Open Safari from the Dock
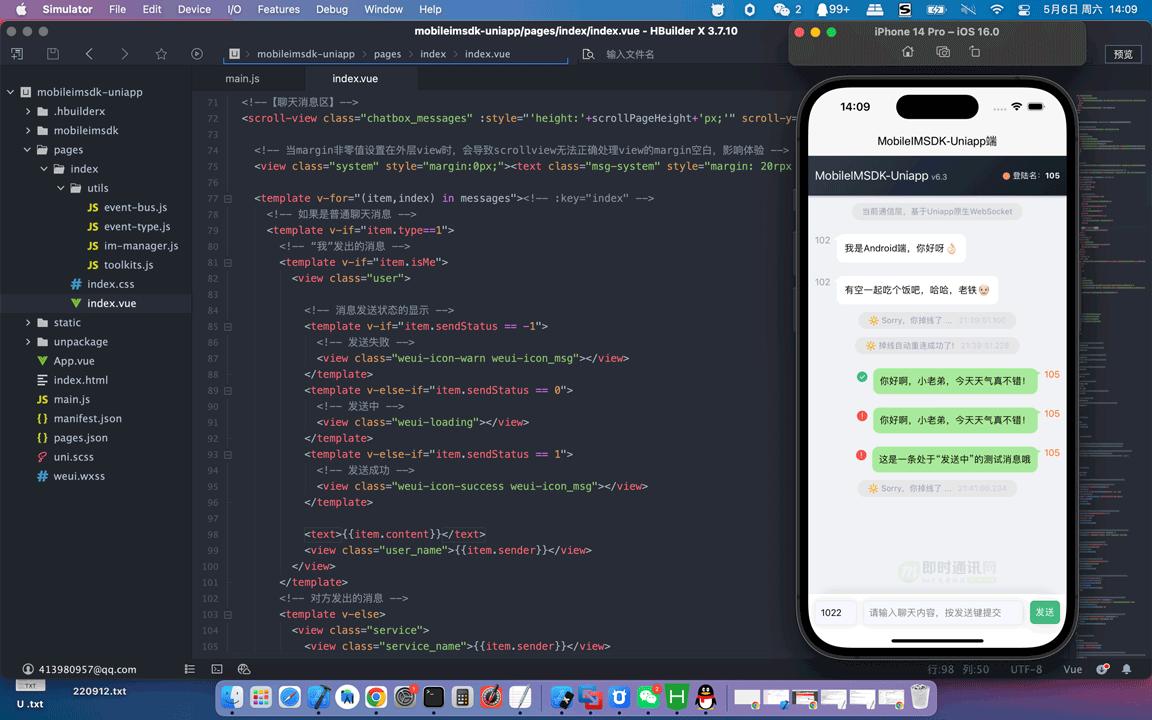1152x720 pixels. click(x=289, y=696)
